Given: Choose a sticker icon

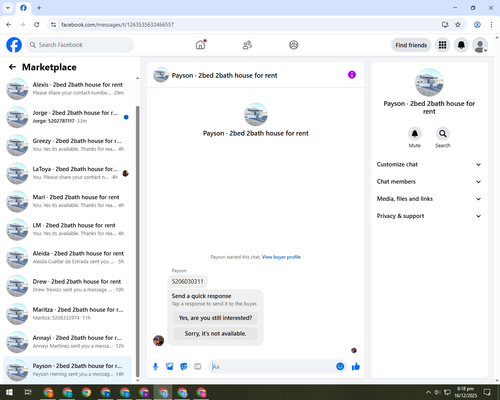Looking at the screenshot, I should [184, 367].
